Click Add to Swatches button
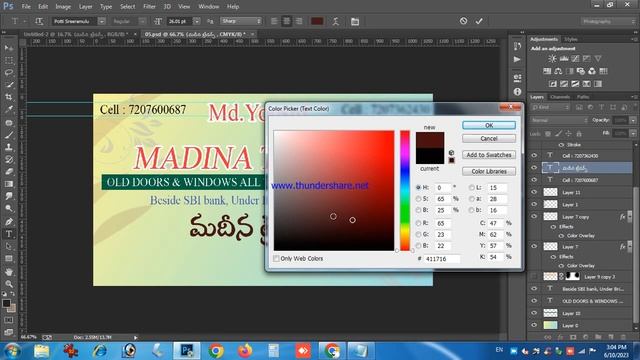640x360 pixels. point(489,155)
